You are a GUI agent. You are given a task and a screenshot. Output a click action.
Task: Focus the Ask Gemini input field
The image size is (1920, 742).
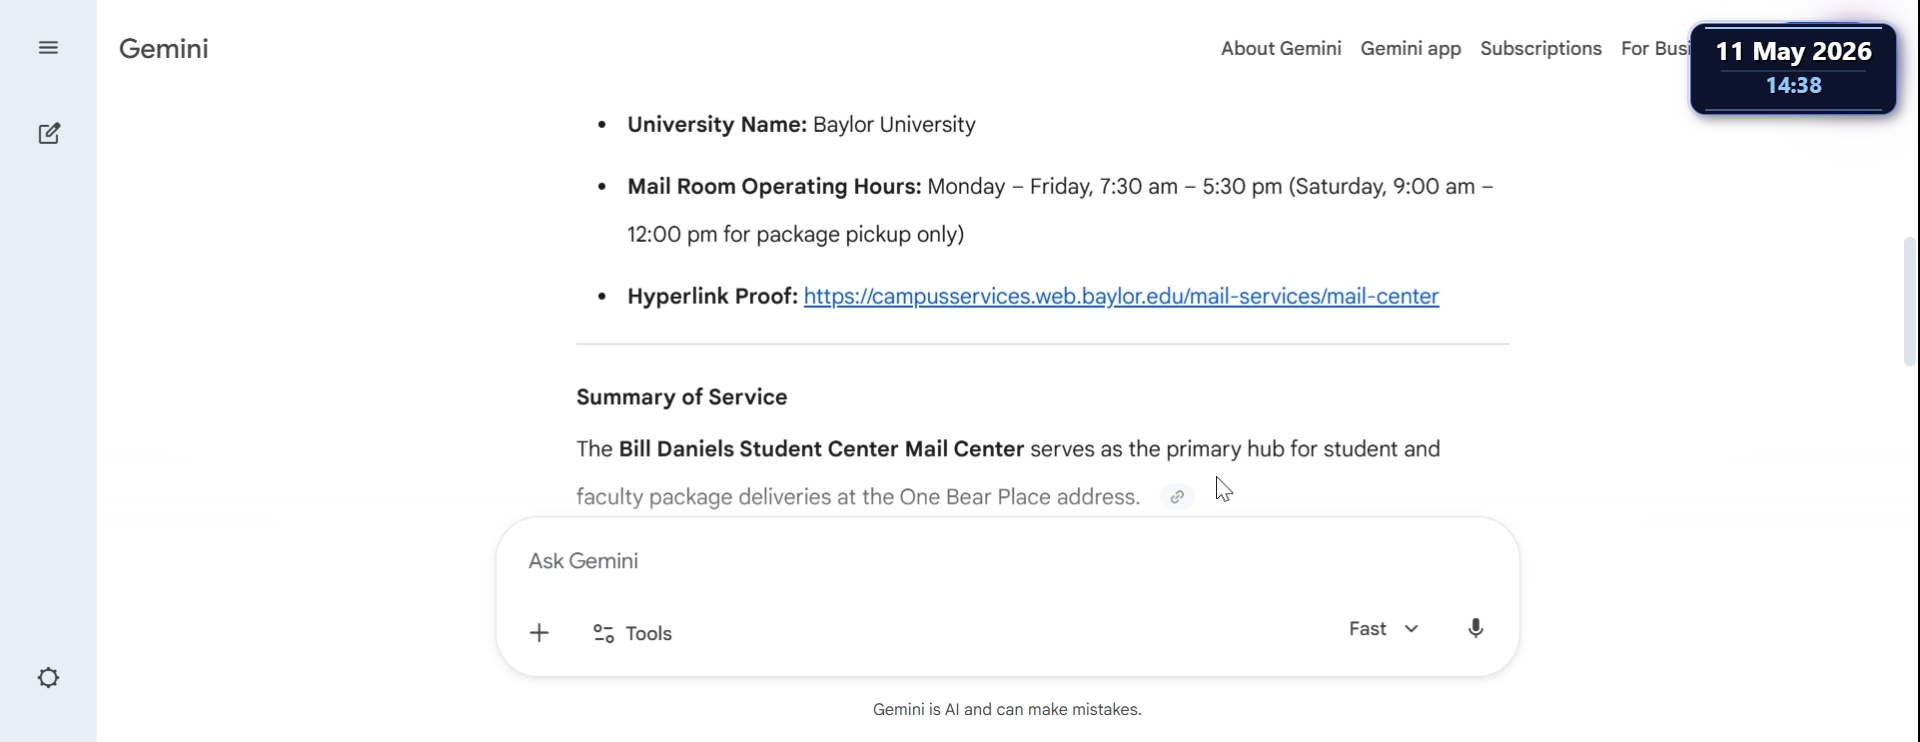(x=1008, y=561)
